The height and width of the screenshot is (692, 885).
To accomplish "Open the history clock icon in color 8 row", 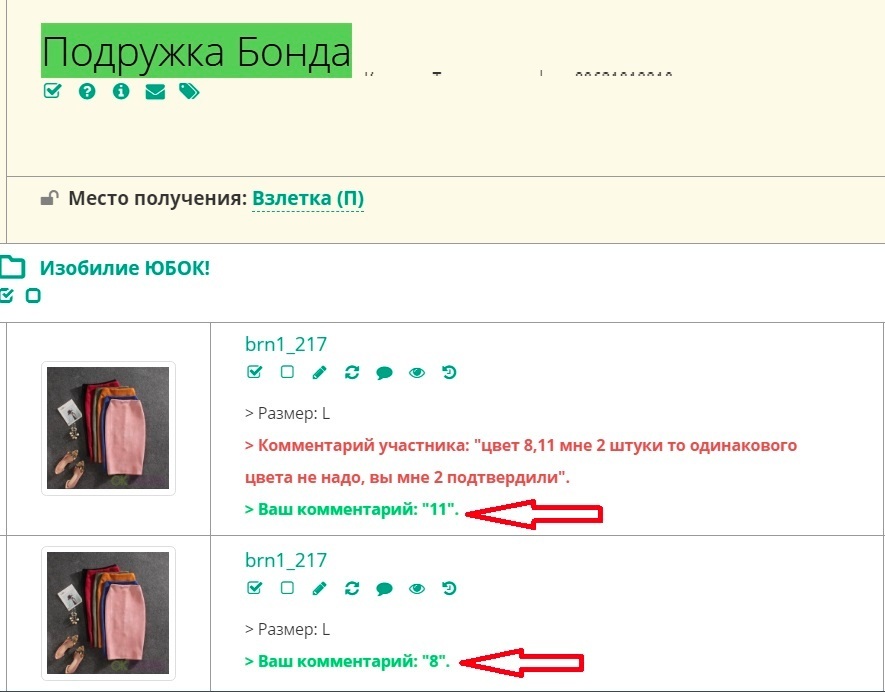I will click(449, 589).
